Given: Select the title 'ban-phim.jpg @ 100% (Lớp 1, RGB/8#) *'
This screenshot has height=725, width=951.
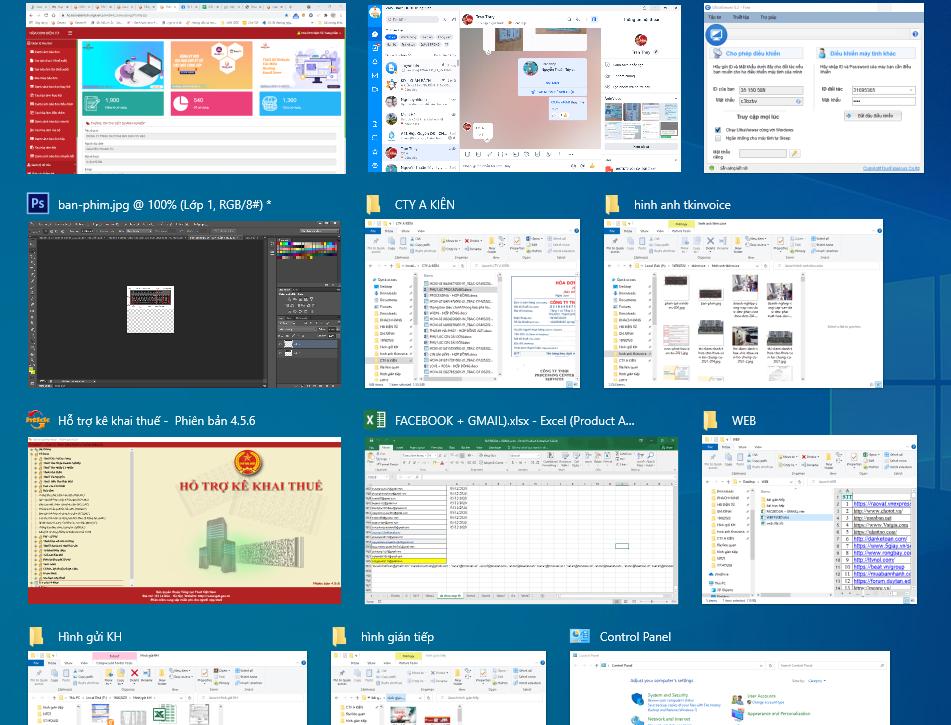Looking at the screenshot, I should pyautogui.click(x=164, y=204).
